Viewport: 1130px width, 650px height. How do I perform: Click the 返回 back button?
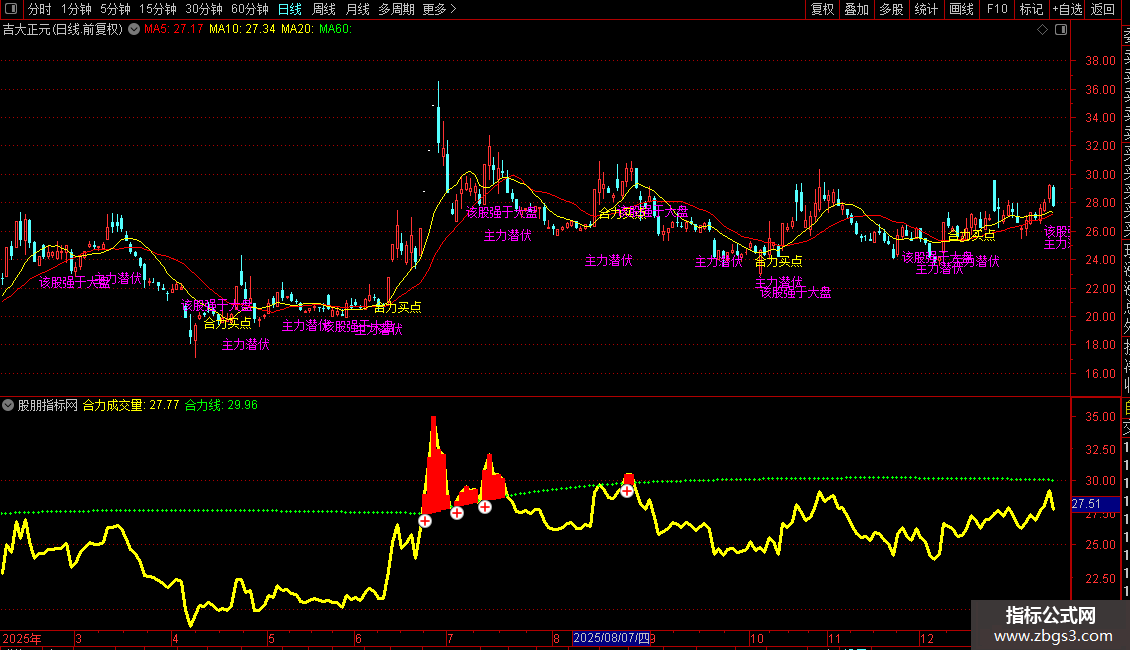(1103, 9)
